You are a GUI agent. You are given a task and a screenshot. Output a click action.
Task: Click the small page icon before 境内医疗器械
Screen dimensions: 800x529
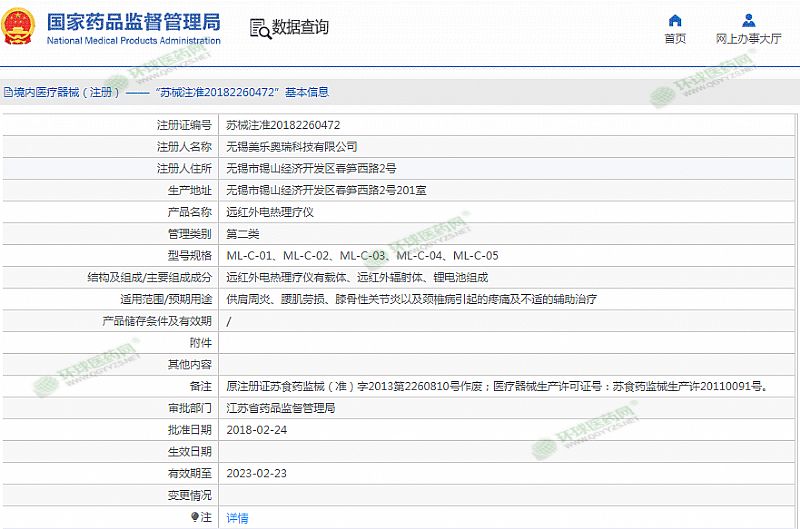tap(7, 92)
